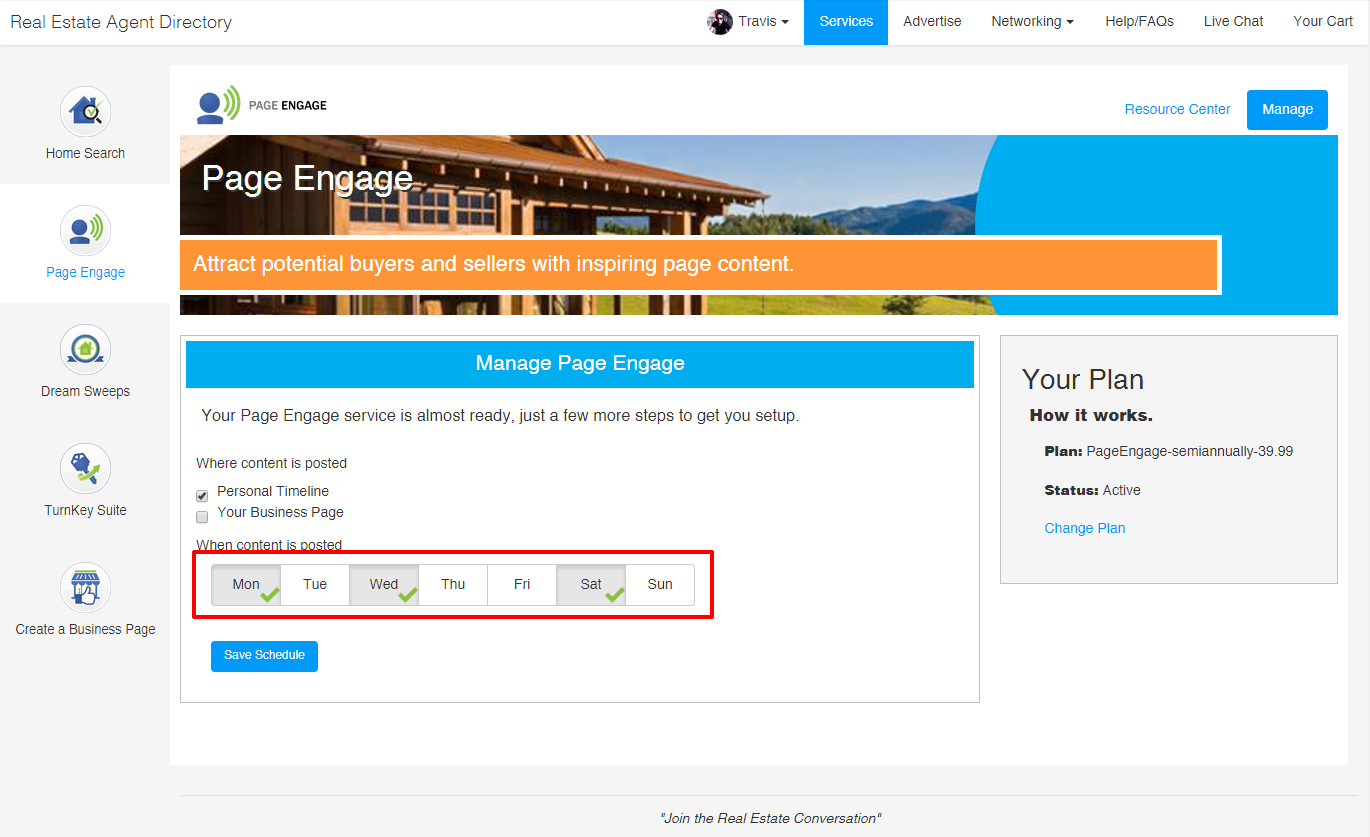Follow the Change Plan link
The width and height of the screenshot is (1370, 837).
pos(1084,528)
